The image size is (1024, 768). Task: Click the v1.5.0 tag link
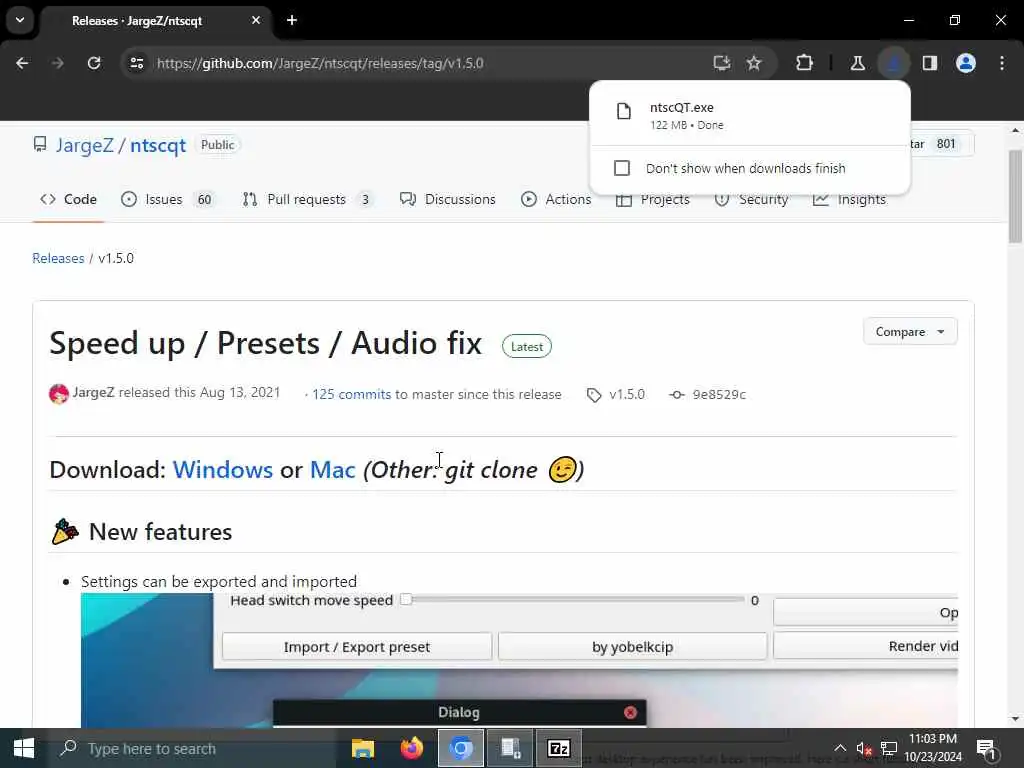click(x=627, y=394)
